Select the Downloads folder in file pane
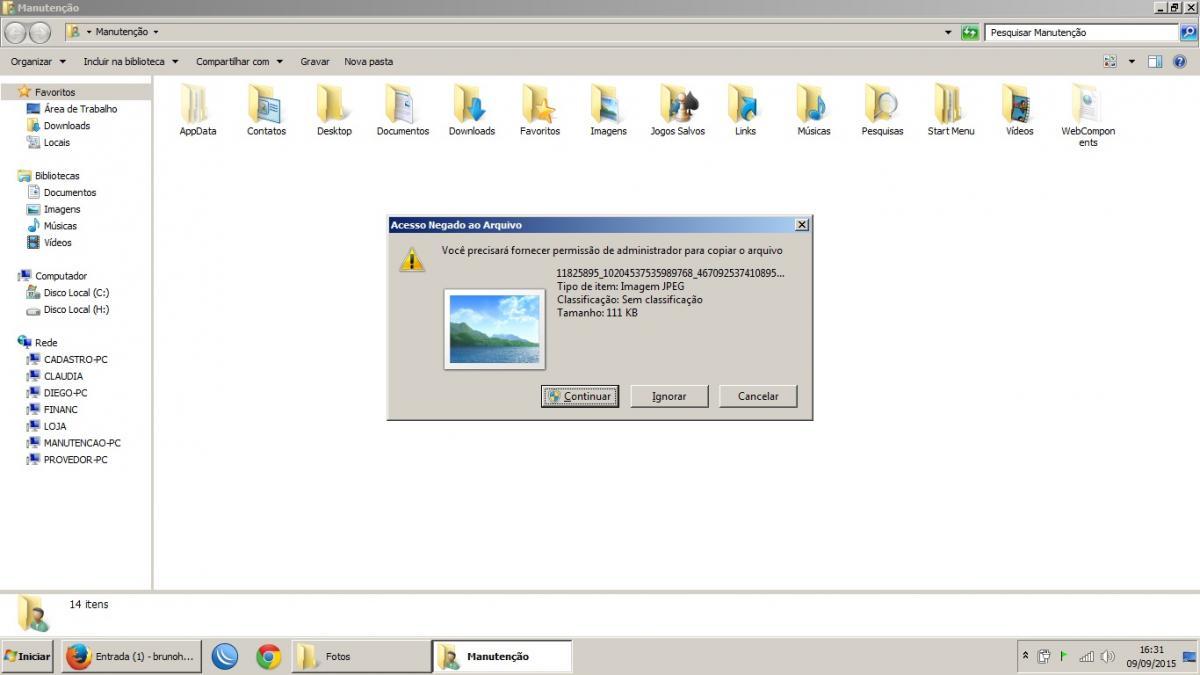Viewport: 1200px width, 675px height. pos(471,104)
